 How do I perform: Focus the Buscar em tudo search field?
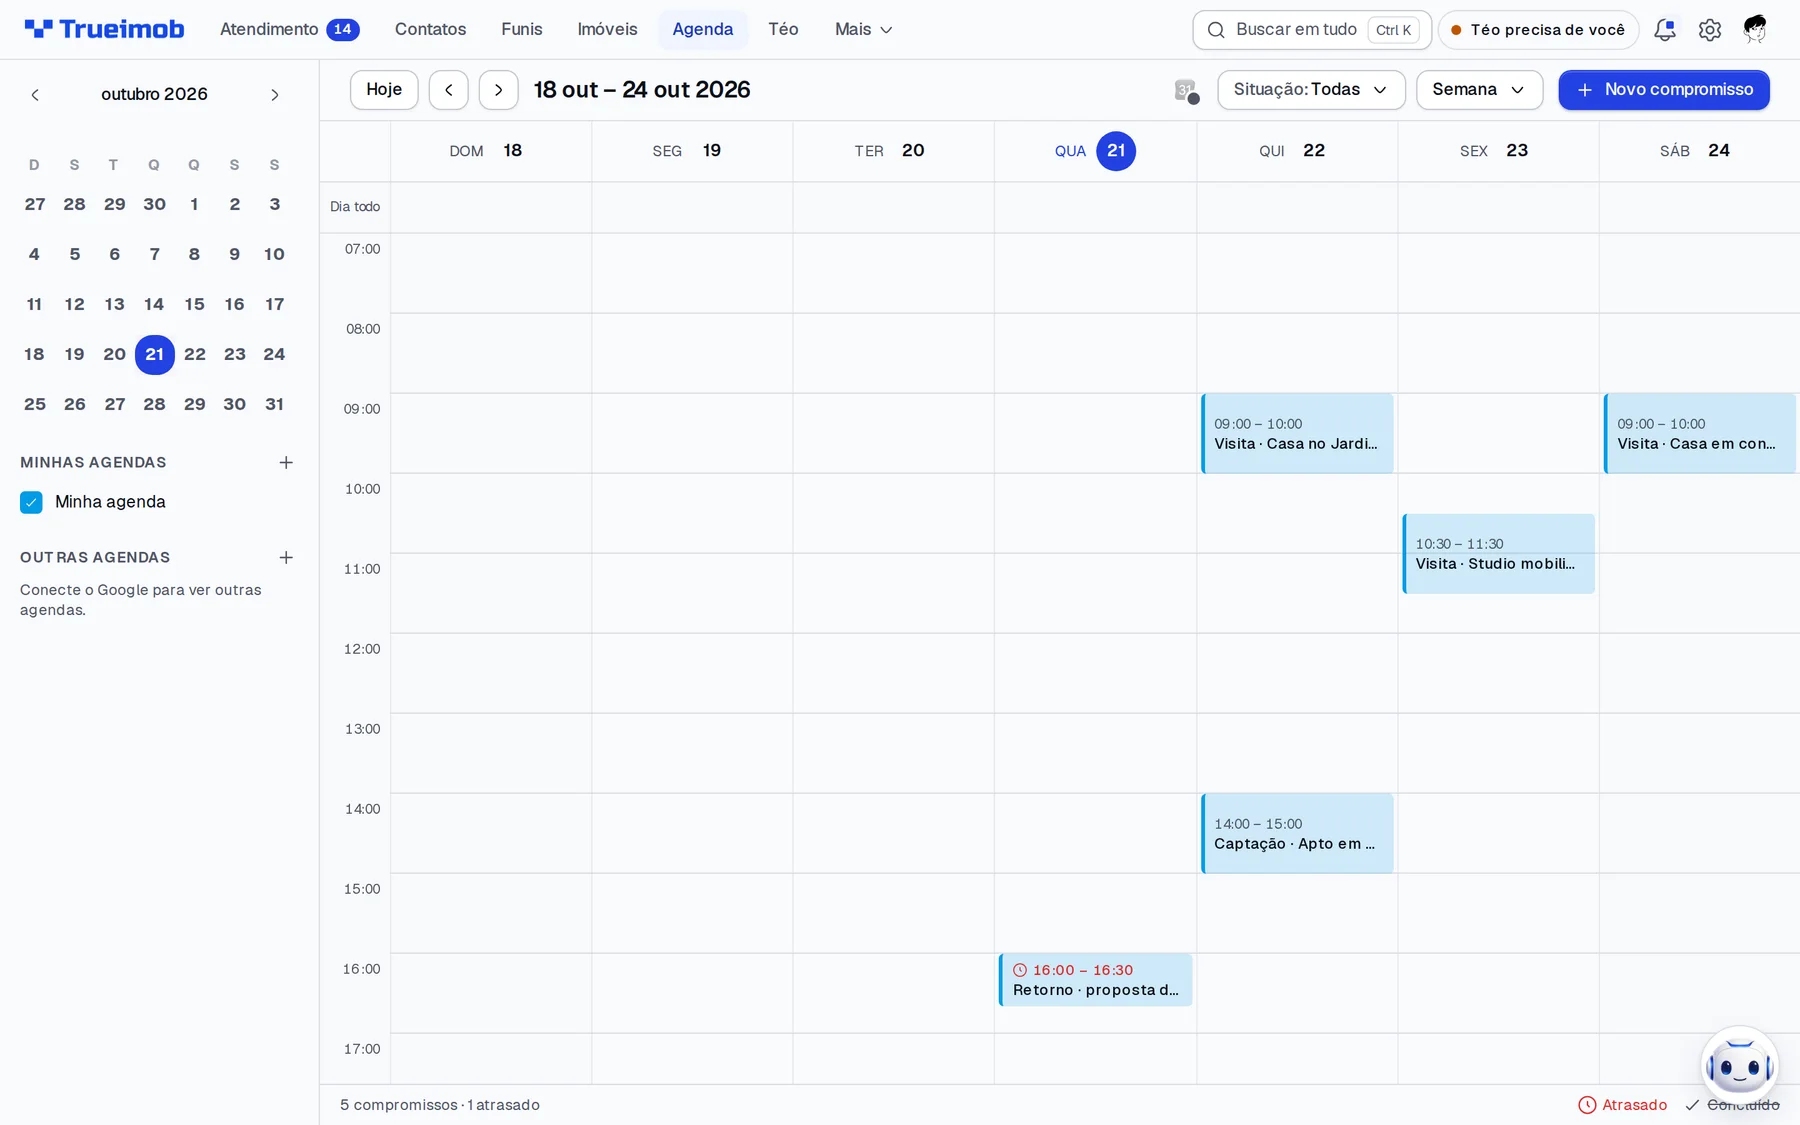click(x=1312, y=30)
